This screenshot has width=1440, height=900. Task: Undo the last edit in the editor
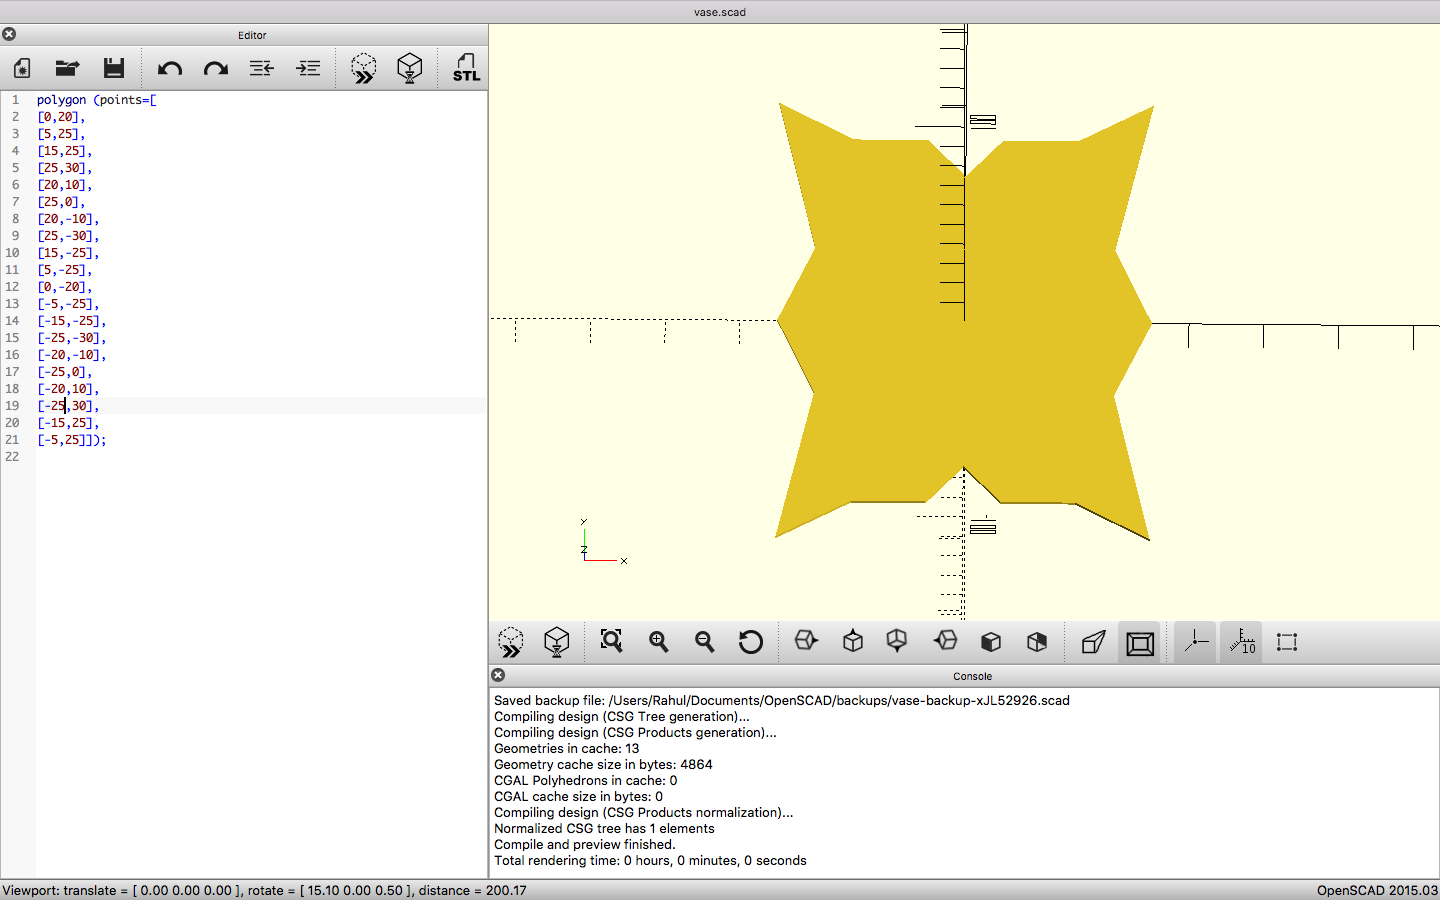pyautogui.click(x=170, y=68)
